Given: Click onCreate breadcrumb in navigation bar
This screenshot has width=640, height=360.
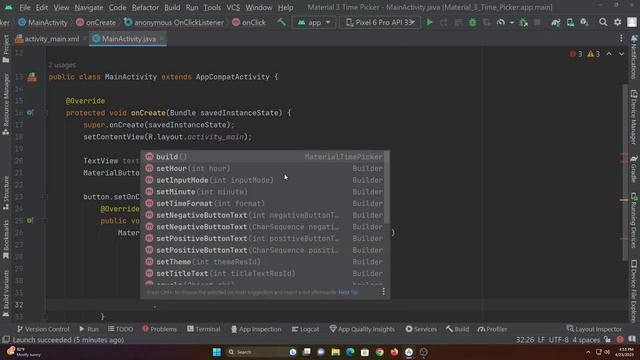Looking at the screenshot, I should click(x=96, y=22).
